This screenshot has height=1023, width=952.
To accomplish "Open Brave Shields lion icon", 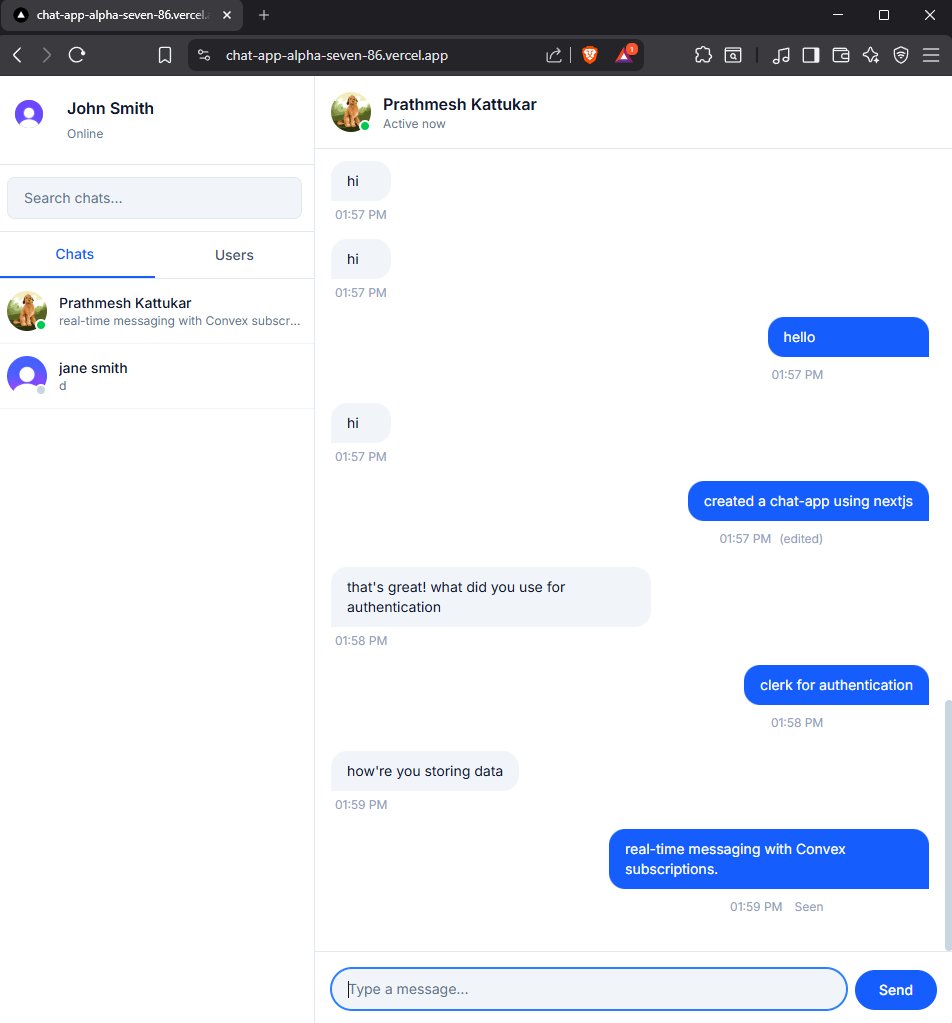I will click(590, 55).
